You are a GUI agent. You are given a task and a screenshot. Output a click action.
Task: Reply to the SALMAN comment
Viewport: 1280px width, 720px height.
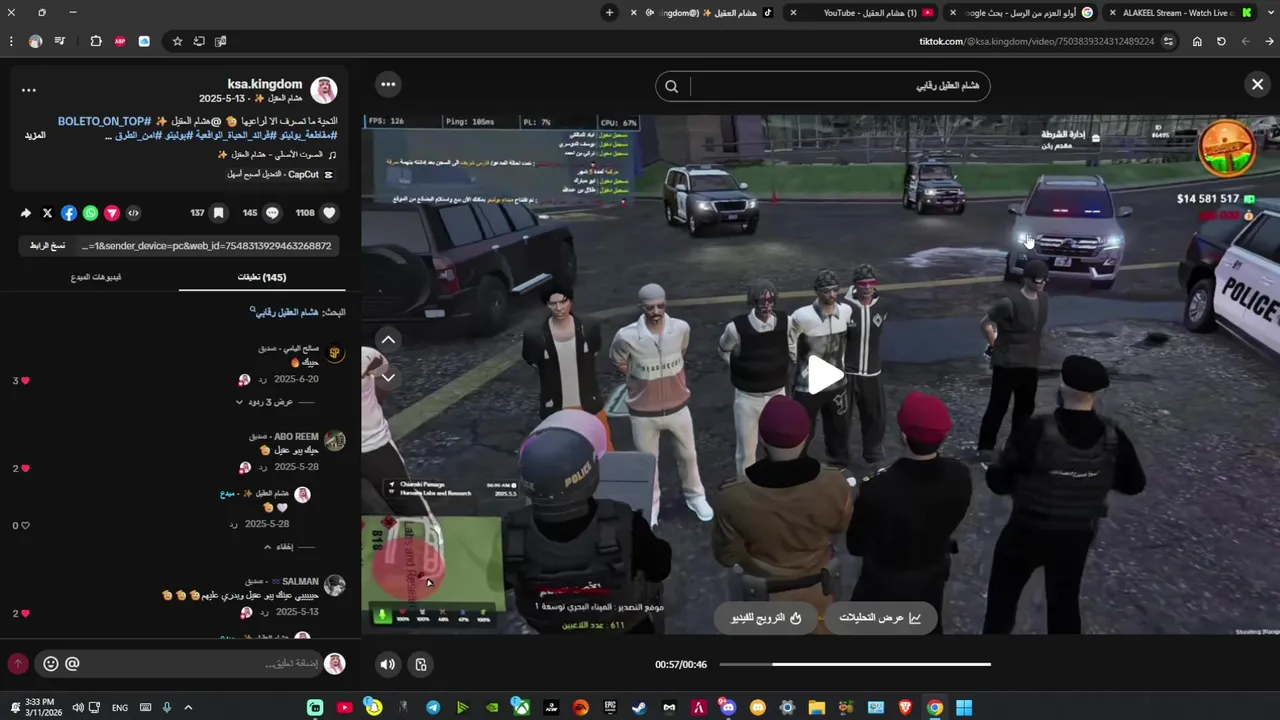(263, 612)
